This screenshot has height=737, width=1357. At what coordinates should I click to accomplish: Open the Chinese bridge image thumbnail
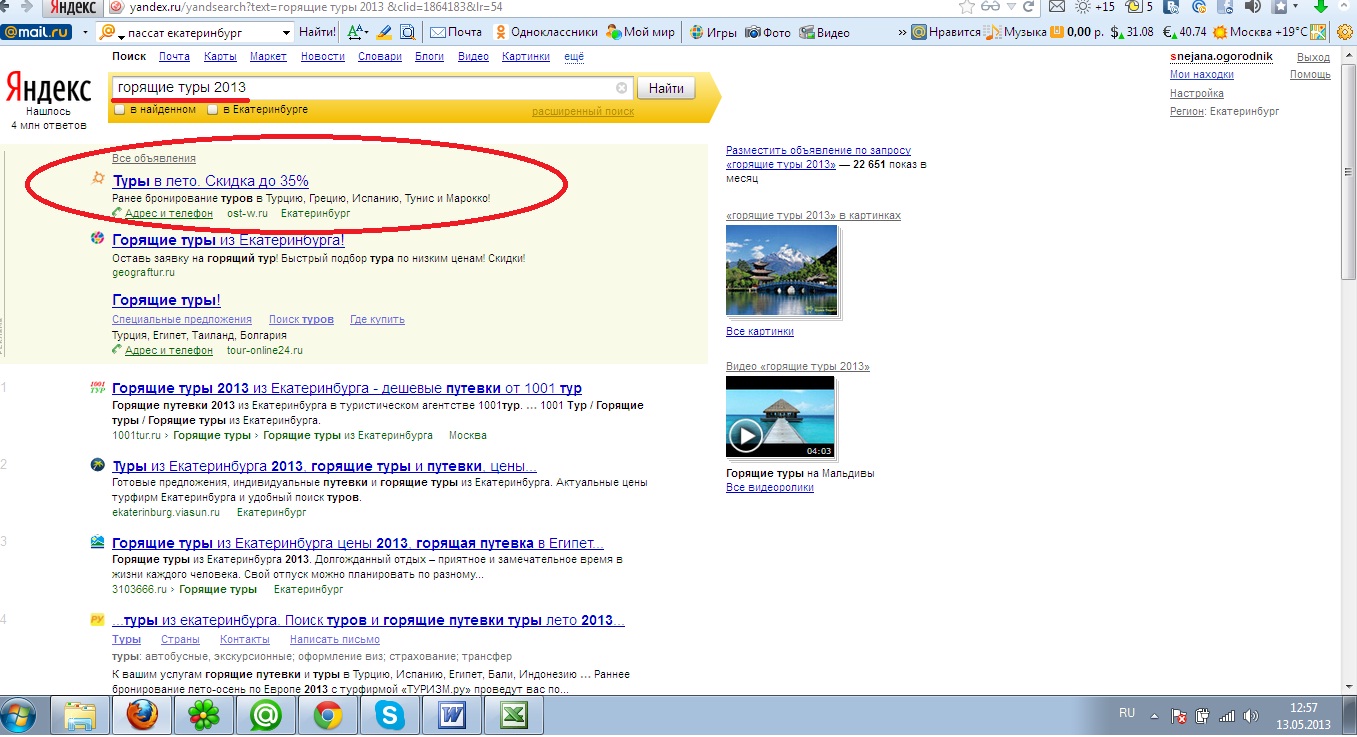782,271
